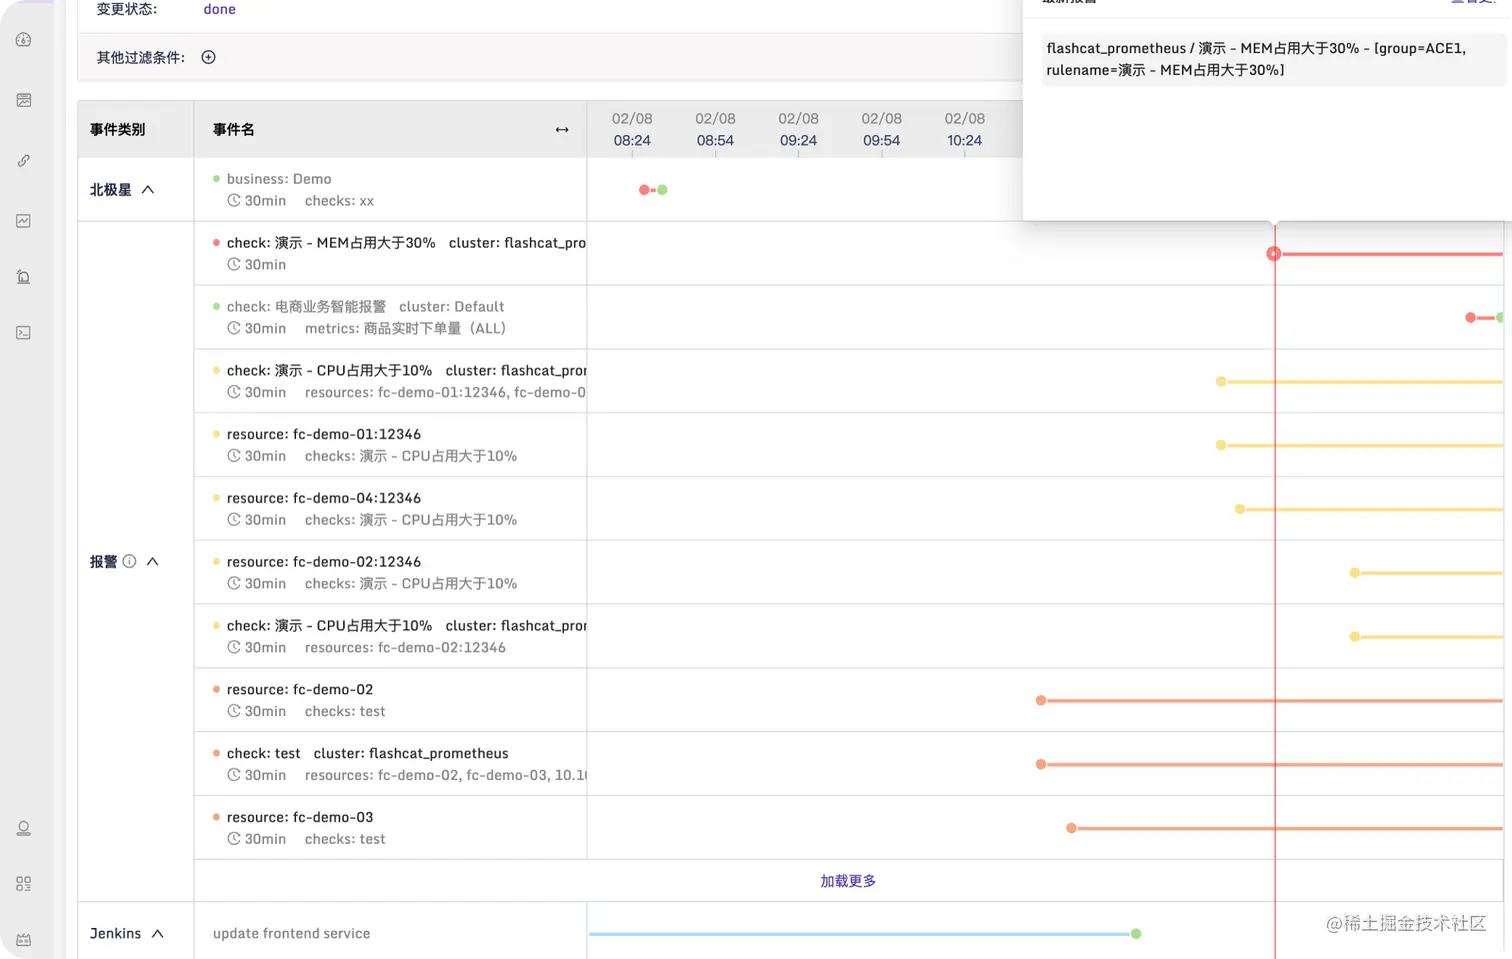Open the link integrations icon in sidebar

click(24, 161)
